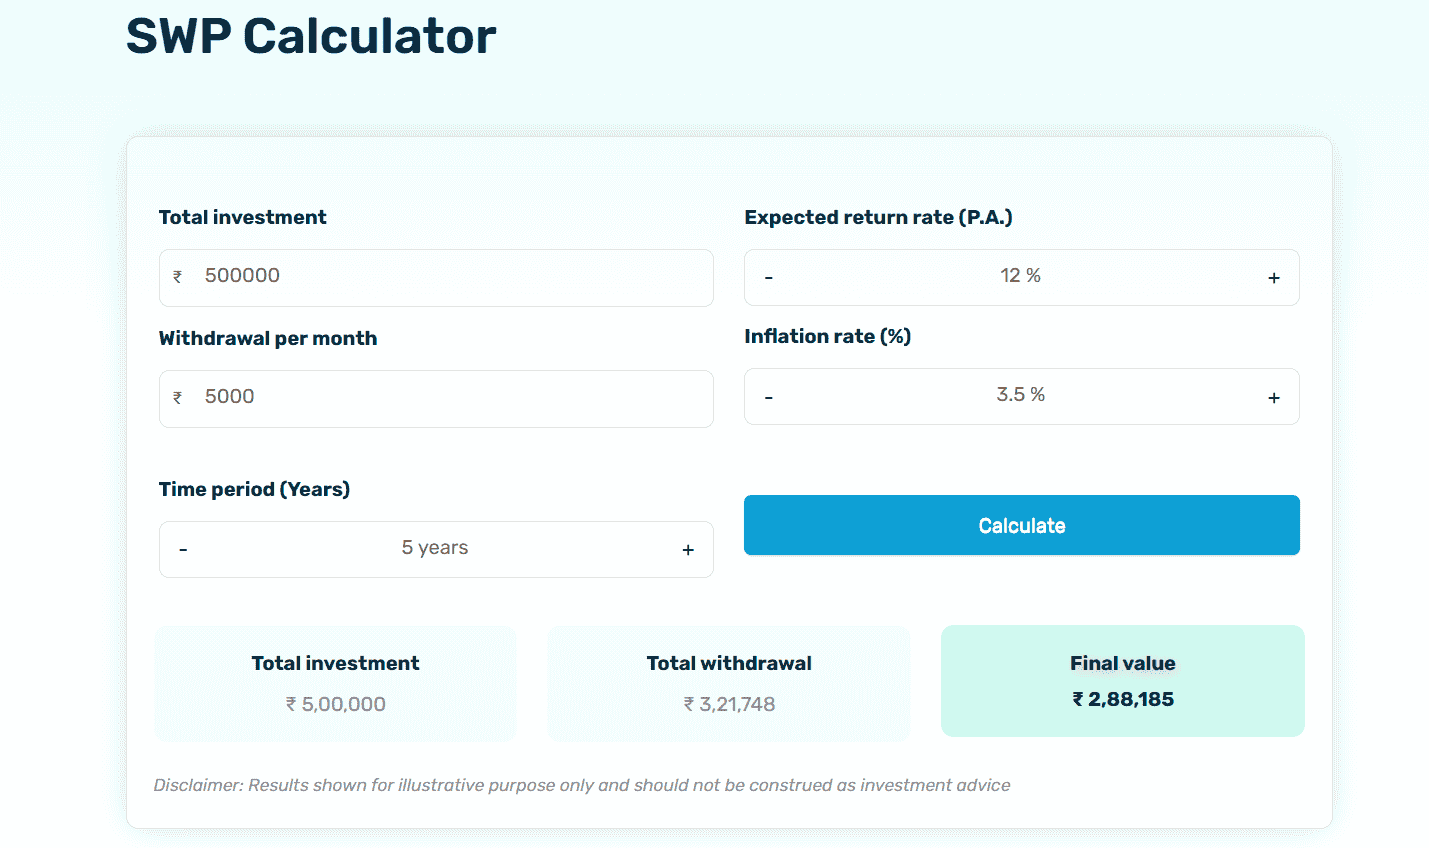Click the Inflation rate (%) label
The image size is (1429, 848).
[827, 336]
